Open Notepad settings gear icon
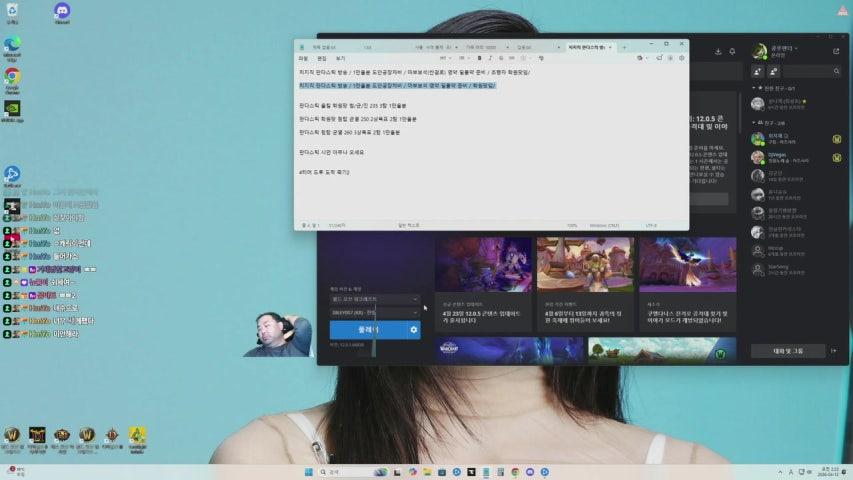853x480 pixels. 681,58
